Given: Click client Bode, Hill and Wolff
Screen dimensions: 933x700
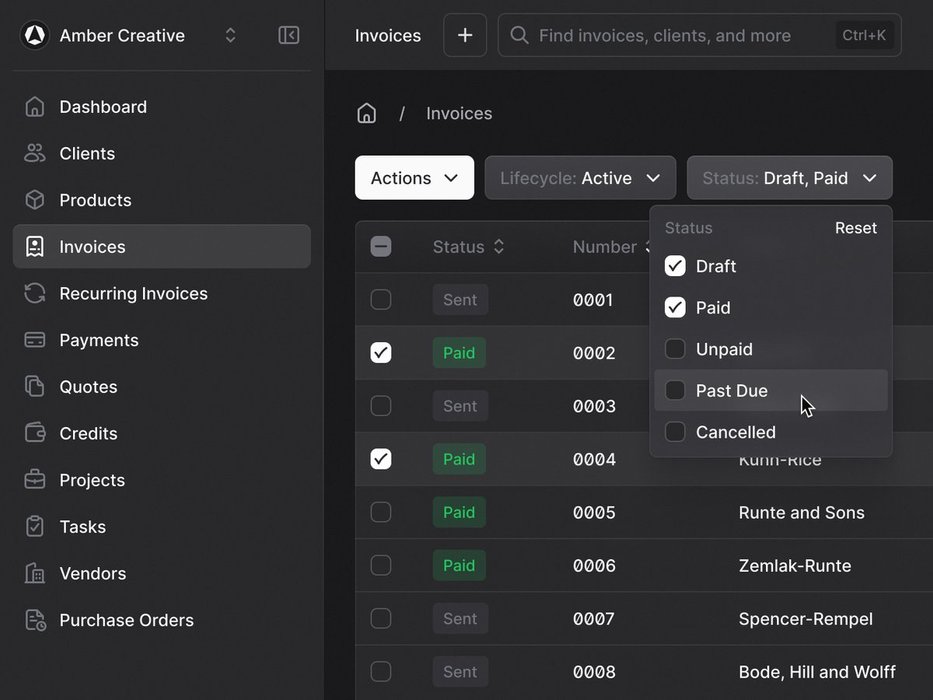Looking at the screenshot, I should pyautogui.click(x=816, y=672).
